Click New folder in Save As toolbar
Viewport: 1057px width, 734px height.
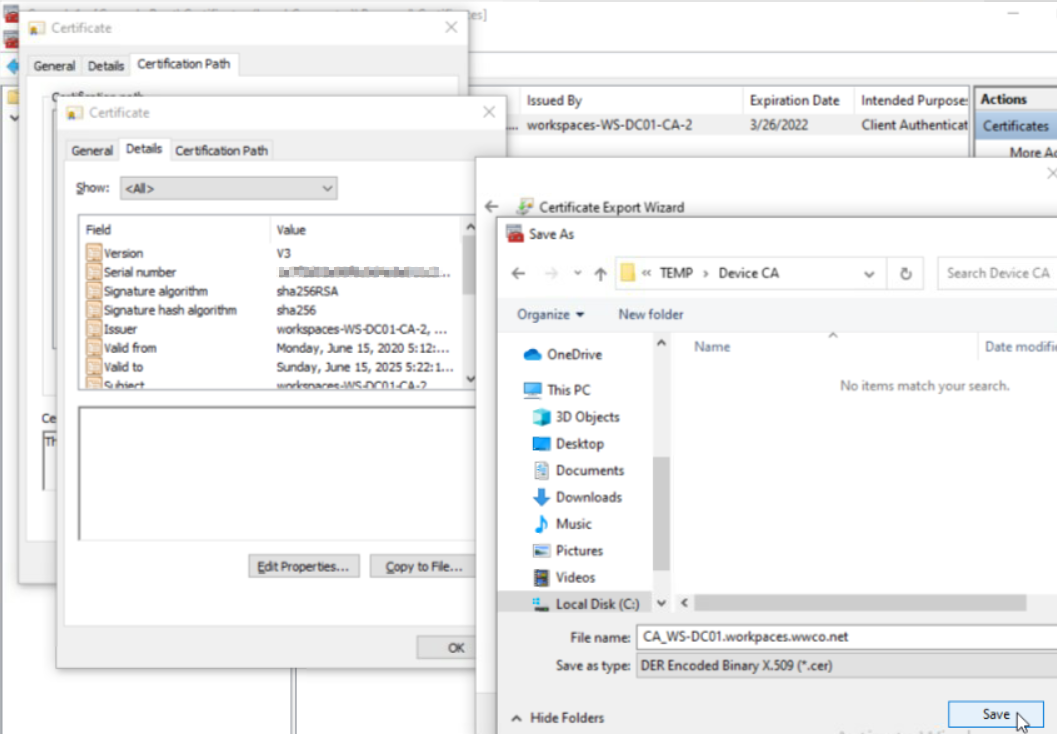coord(651,314)
